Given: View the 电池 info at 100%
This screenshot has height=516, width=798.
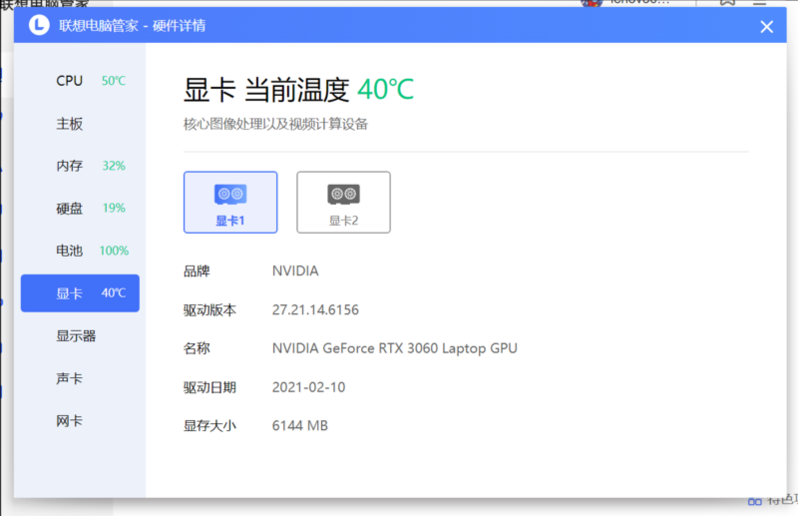Looking at the screenshot, I should [80, 251].
